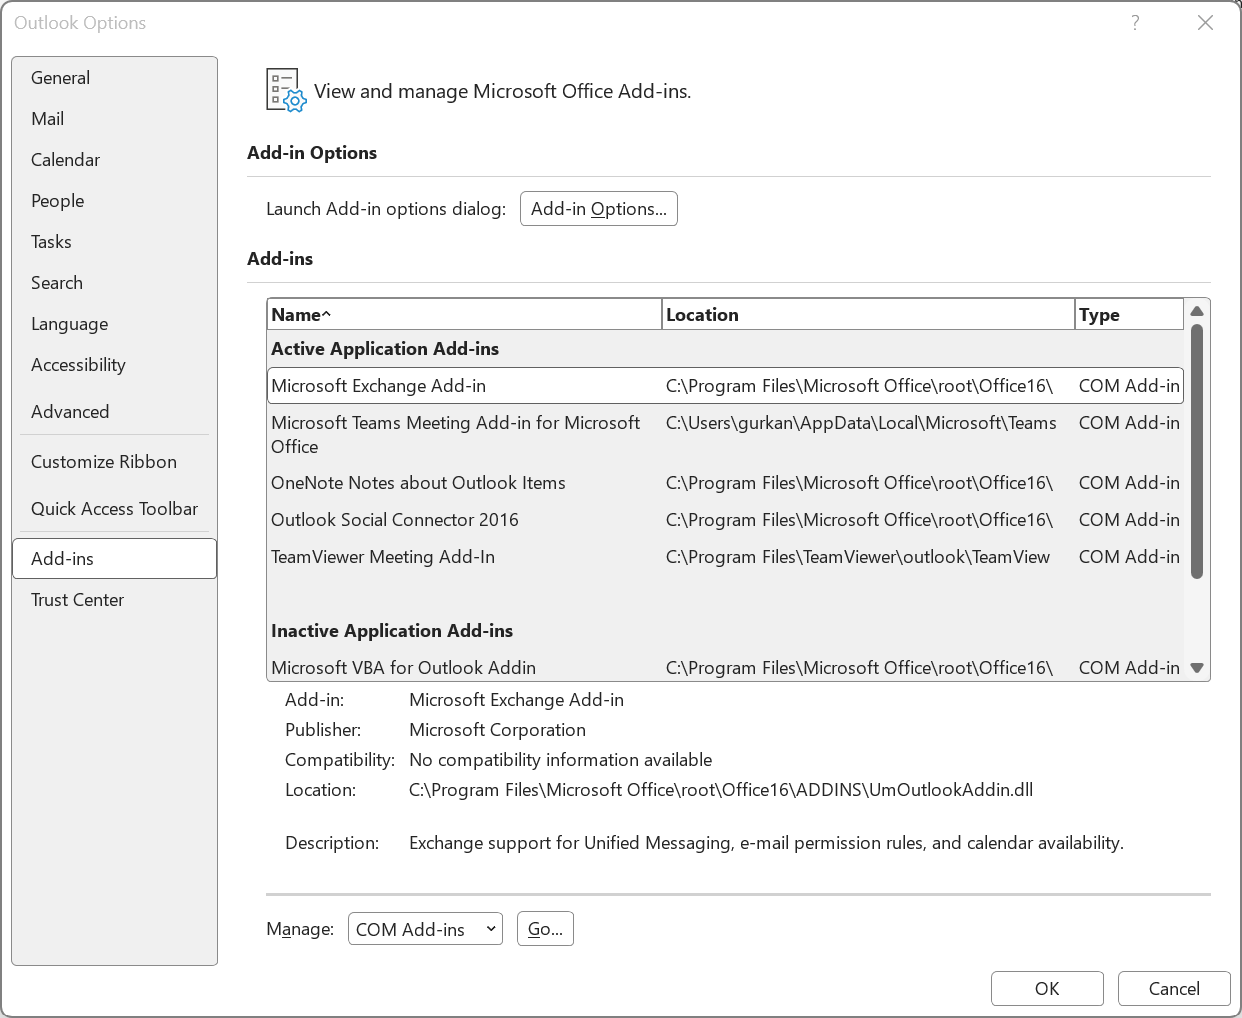Screen dimensions: 1242x1018
Task: Click the Add-ins gear icon in header
Action: [x=286, y=90]
